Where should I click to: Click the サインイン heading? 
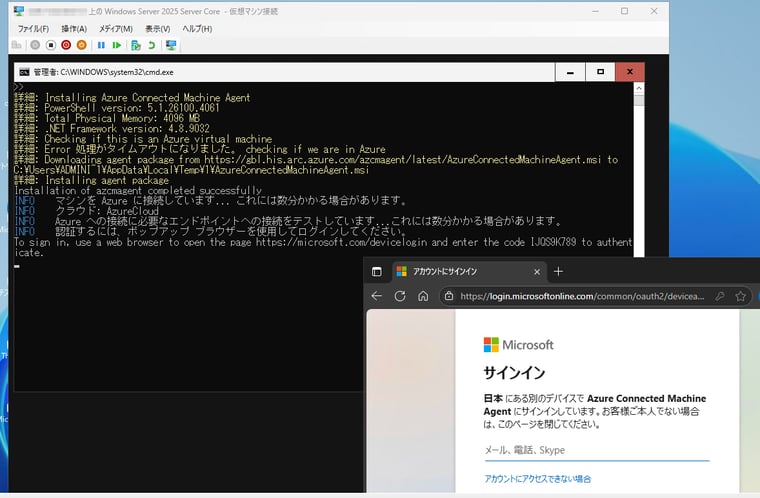(x=514, y=372)
